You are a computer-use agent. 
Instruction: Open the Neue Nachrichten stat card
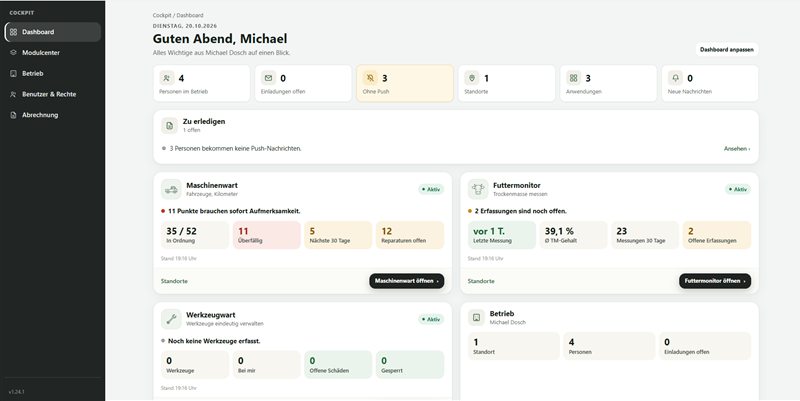click(x=710, y=83)
